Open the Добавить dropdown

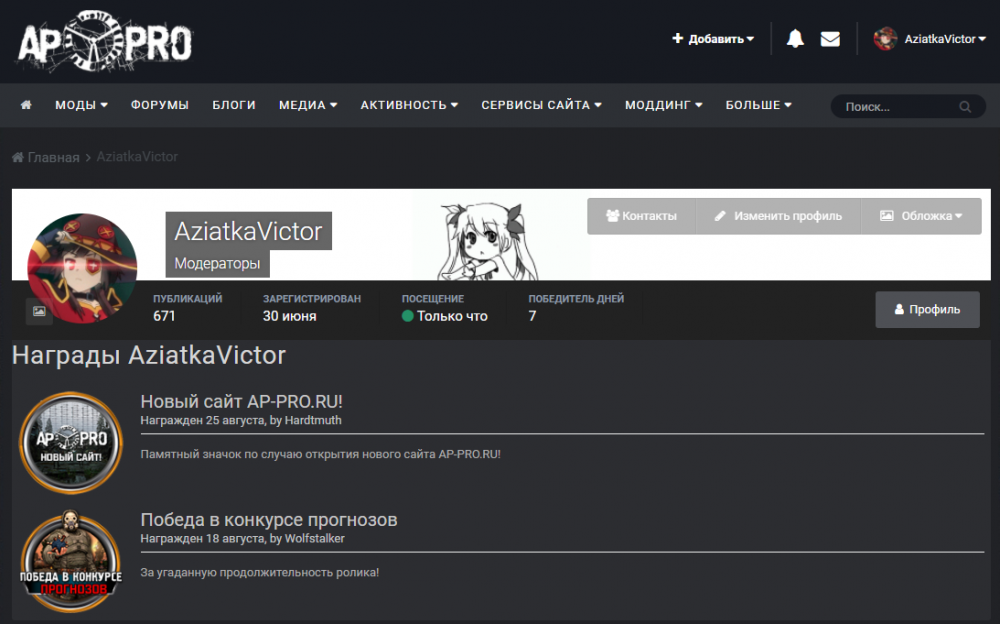tap(711, 38)
